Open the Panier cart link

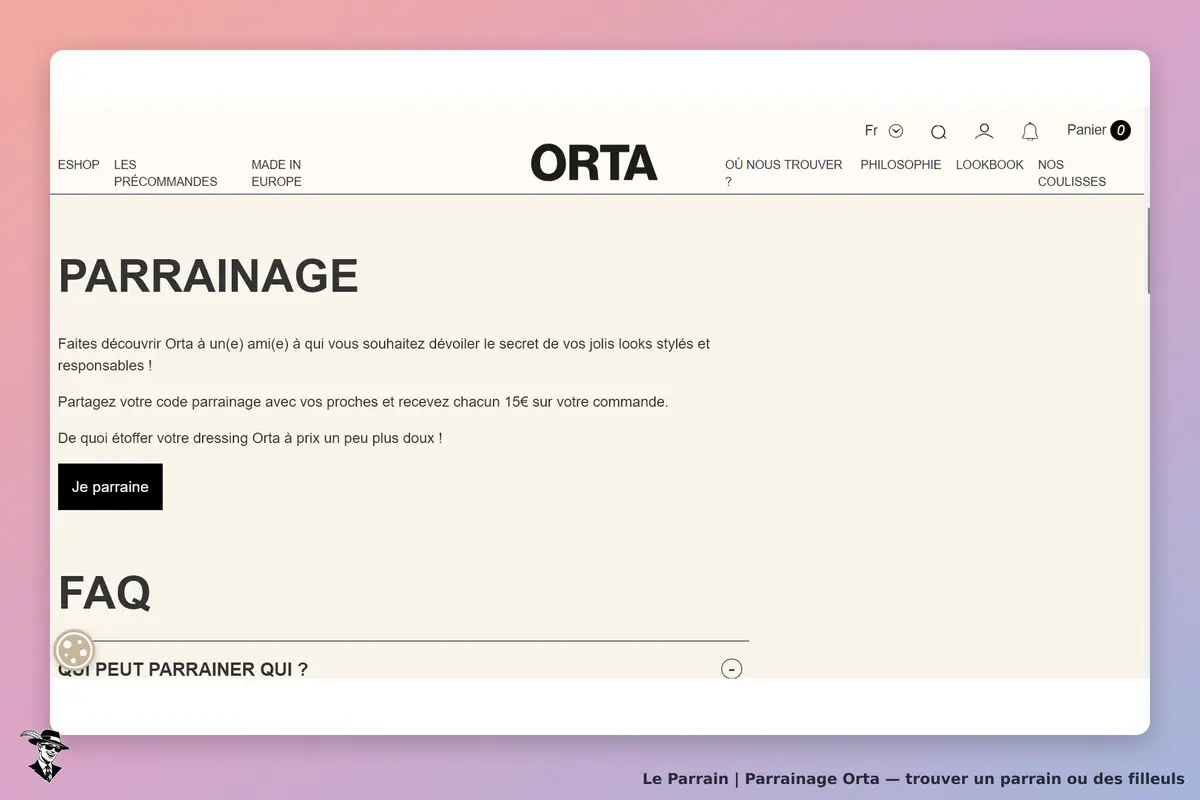pos(1098,130)
